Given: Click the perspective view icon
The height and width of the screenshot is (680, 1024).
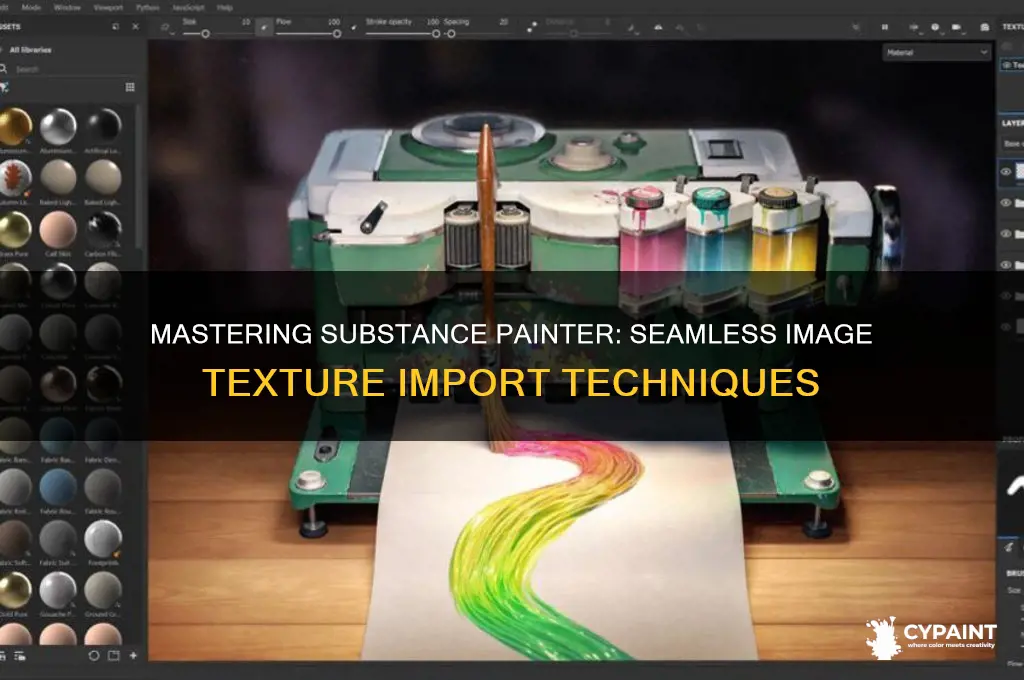Looking at the screenshot, I should (x=658, y=27).
